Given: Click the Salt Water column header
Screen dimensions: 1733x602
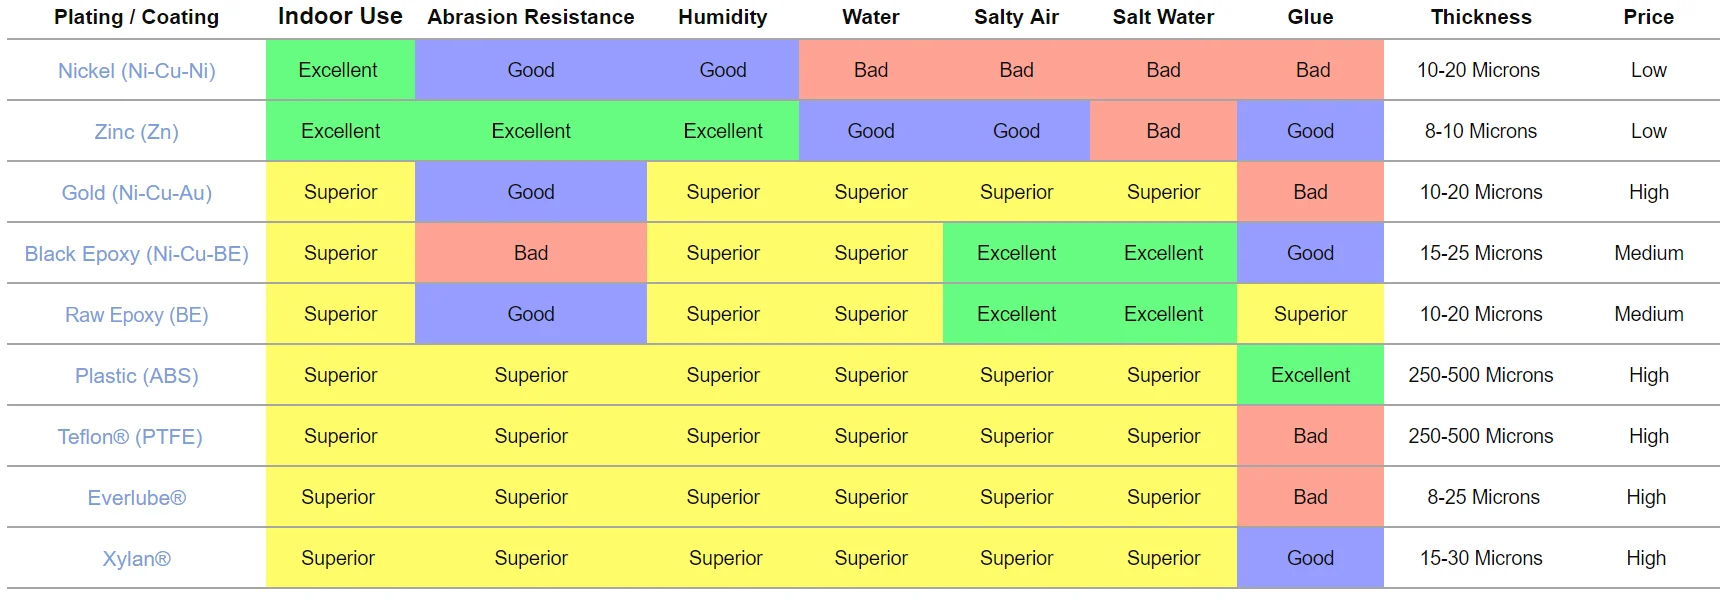Looking at the screenshot, I should click(x=1163, y=17).
